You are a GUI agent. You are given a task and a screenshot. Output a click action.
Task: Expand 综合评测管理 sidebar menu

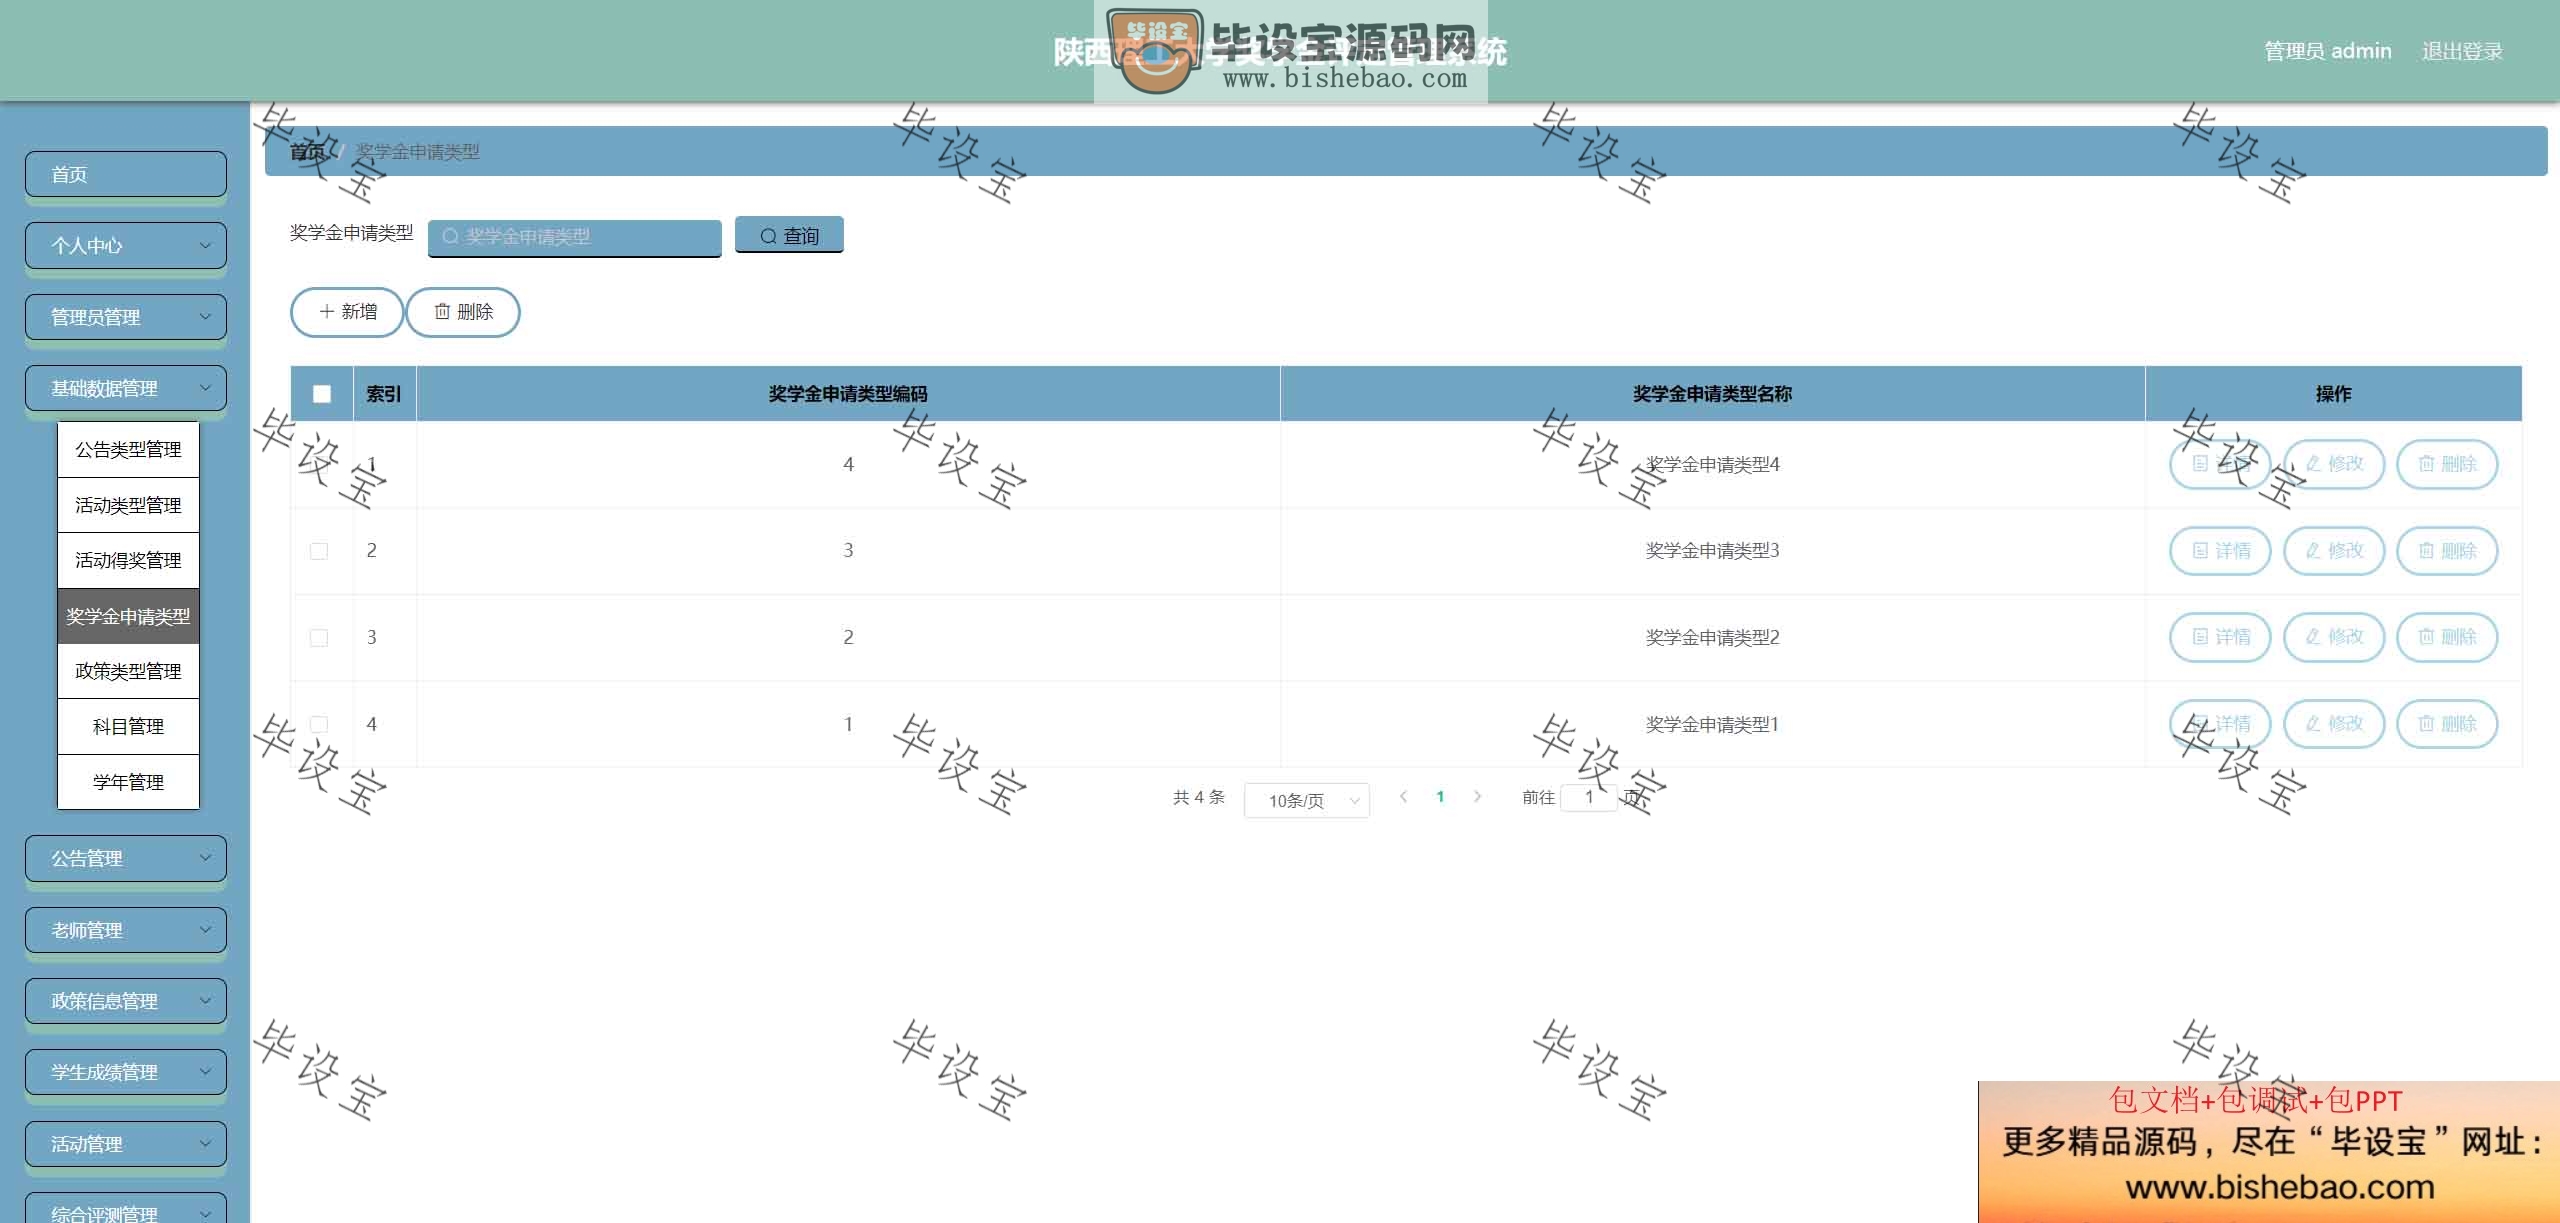click(x=126, y=1210)
